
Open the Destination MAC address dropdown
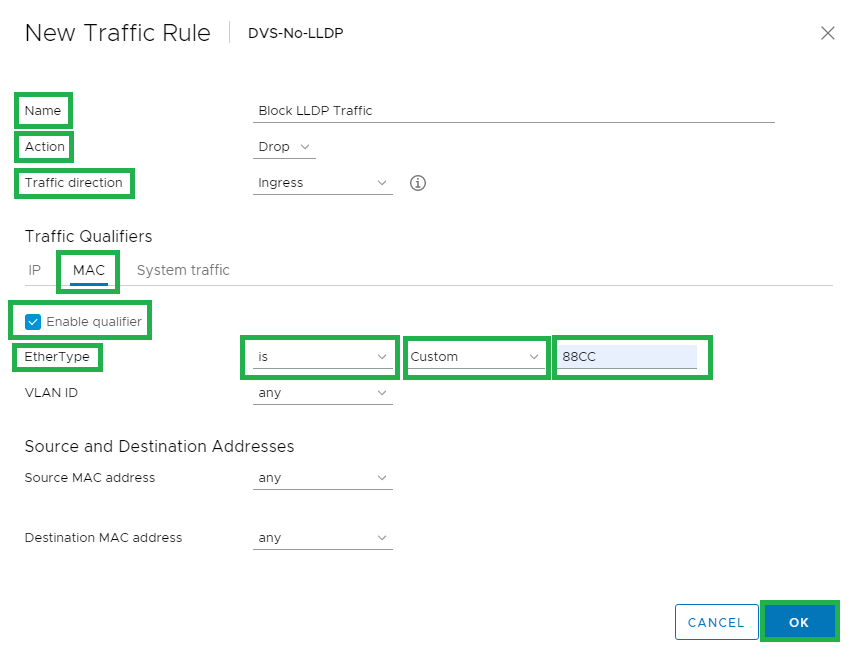click(322, 538)
